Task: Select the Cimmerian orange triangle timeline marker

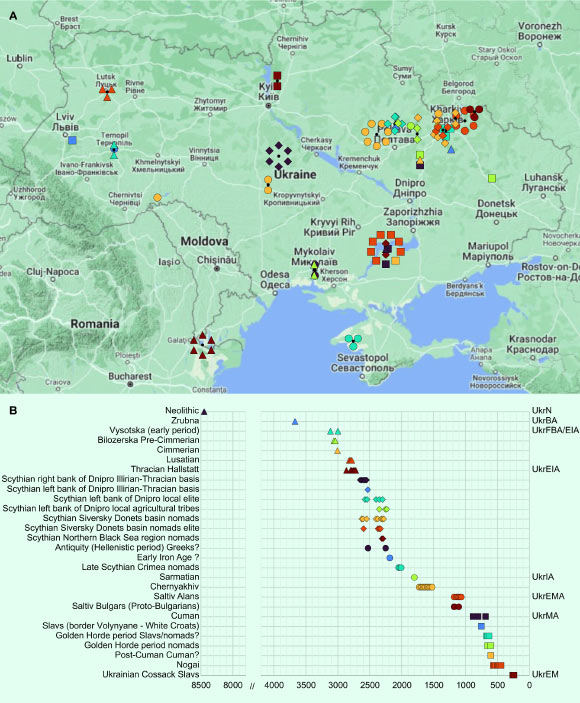Action: pyautogui.click(x=338, y=451)
